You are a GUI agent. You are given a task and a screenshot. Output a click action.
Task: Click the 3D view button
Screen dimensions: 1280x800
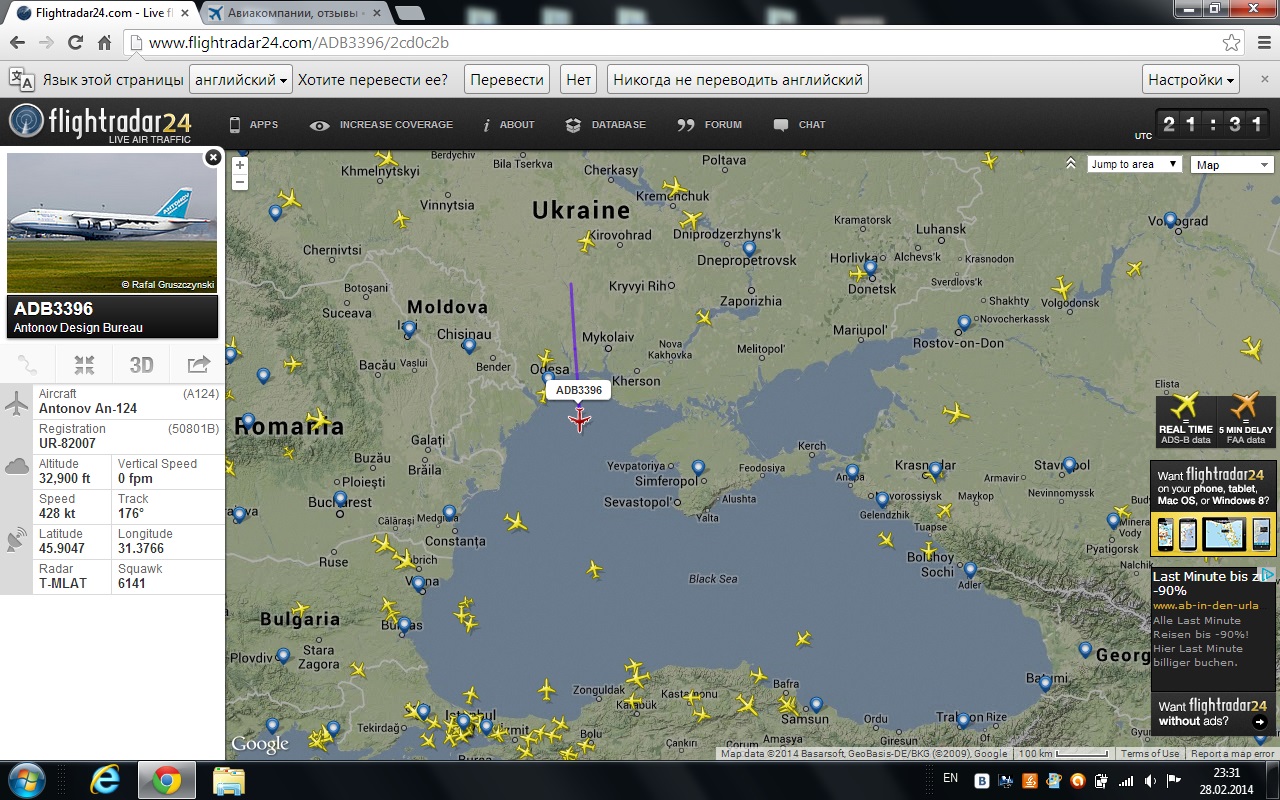click(141, 365)
